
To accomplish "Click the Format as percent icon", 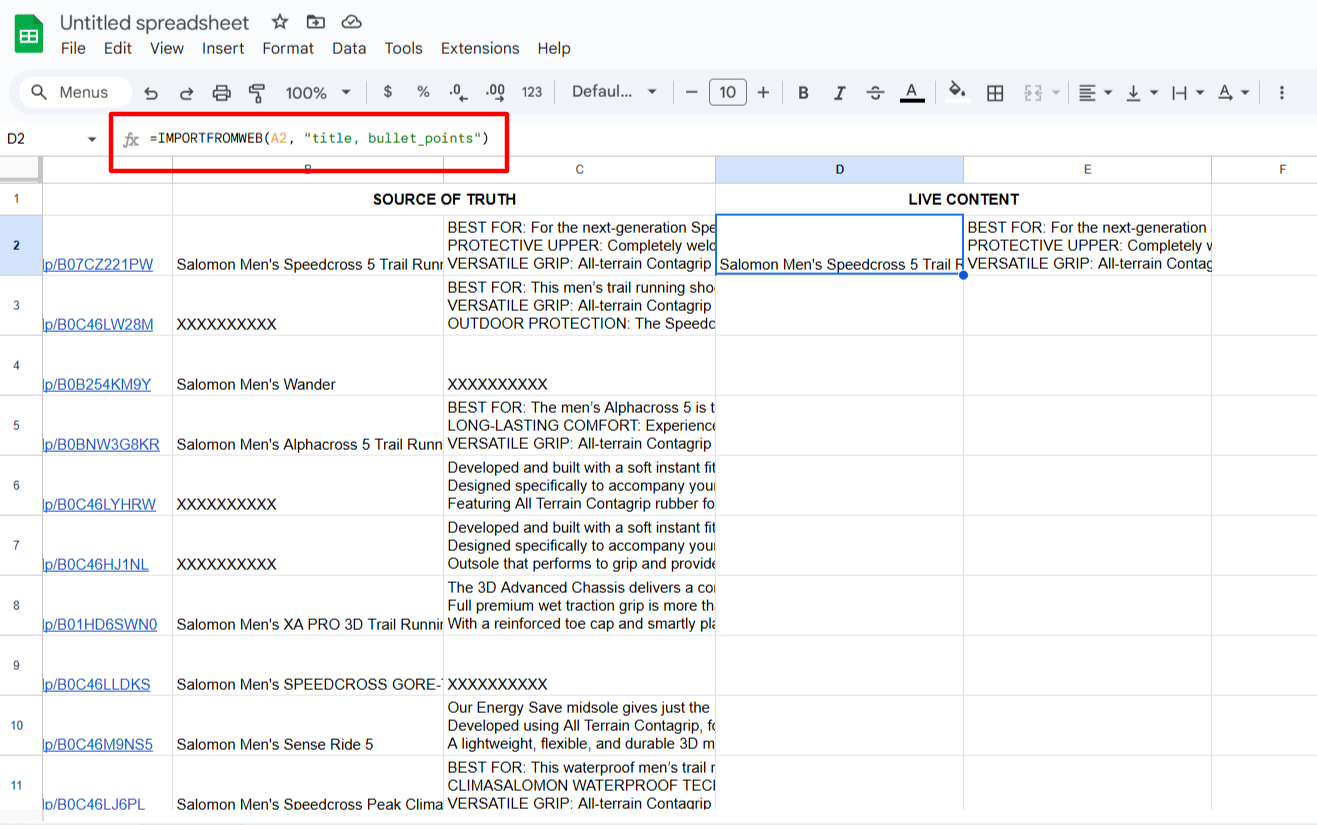I will tap(423, 92).
